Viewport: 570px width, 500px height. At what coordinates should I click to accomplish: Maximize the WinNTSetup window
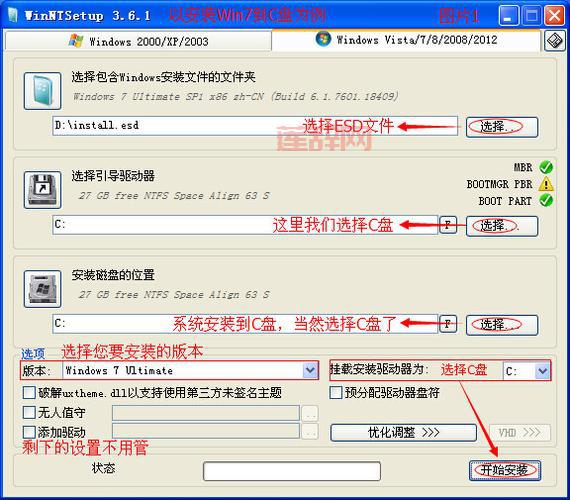tap(531, 16)
